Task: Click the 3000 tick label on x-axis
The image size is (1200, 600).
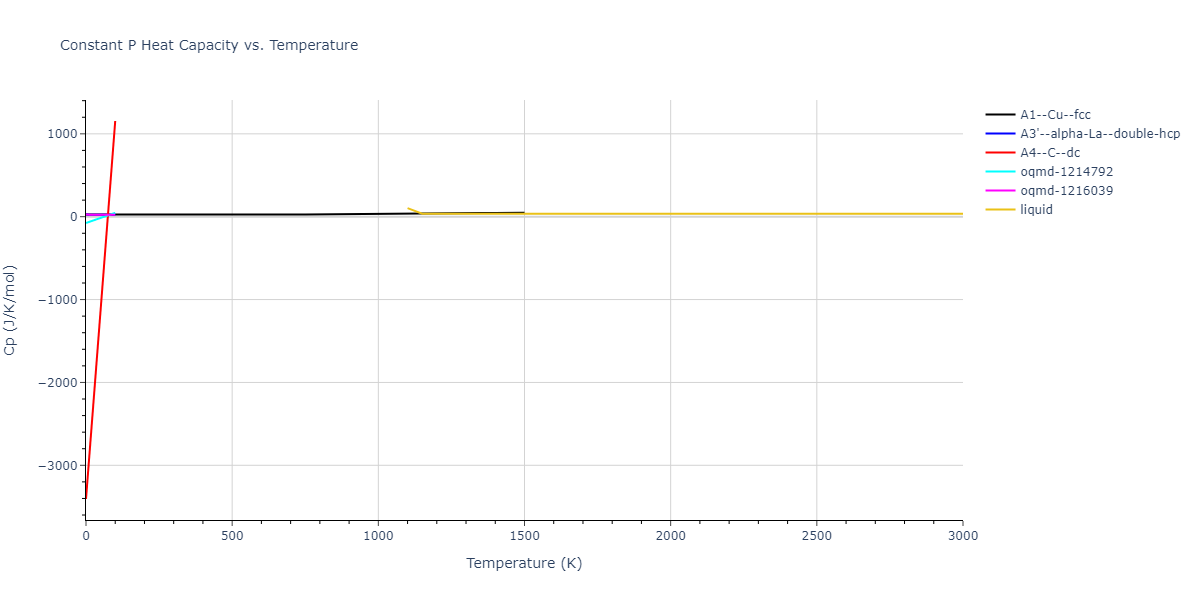Action: tap(962, 536)
